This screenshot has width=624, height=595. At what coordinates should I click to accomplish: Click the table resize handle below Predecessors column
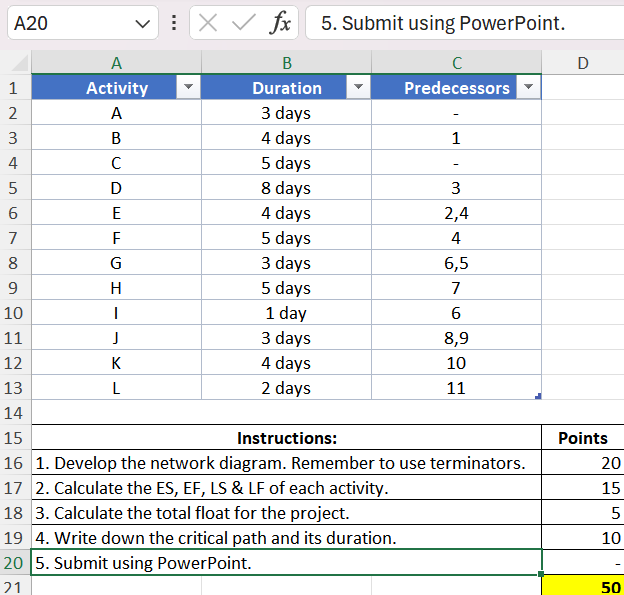click(x=538, y=396)
